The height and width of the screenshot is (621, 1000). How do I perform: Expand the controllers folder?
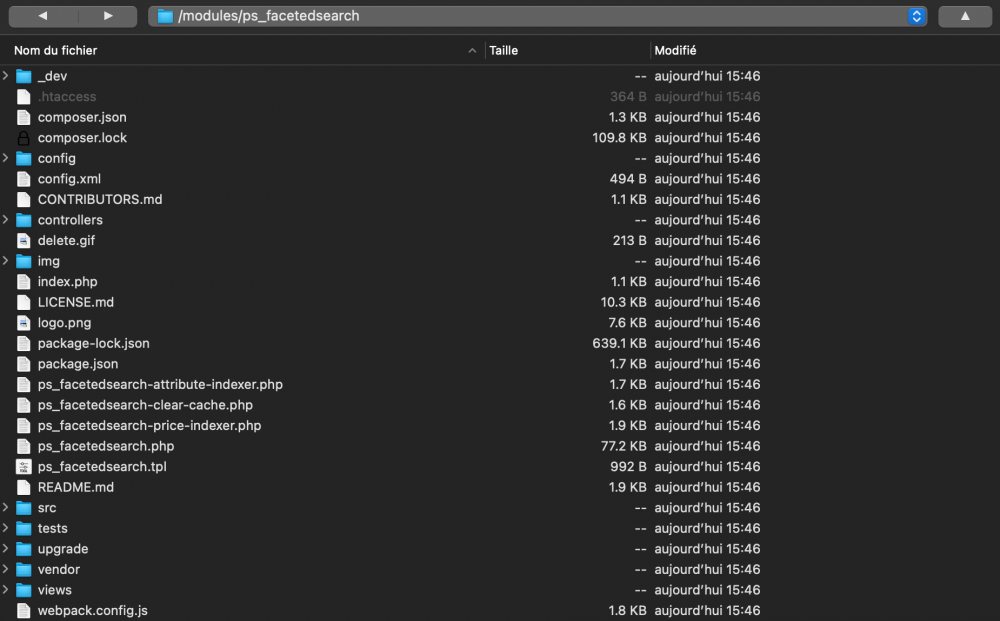pos(6,220)
